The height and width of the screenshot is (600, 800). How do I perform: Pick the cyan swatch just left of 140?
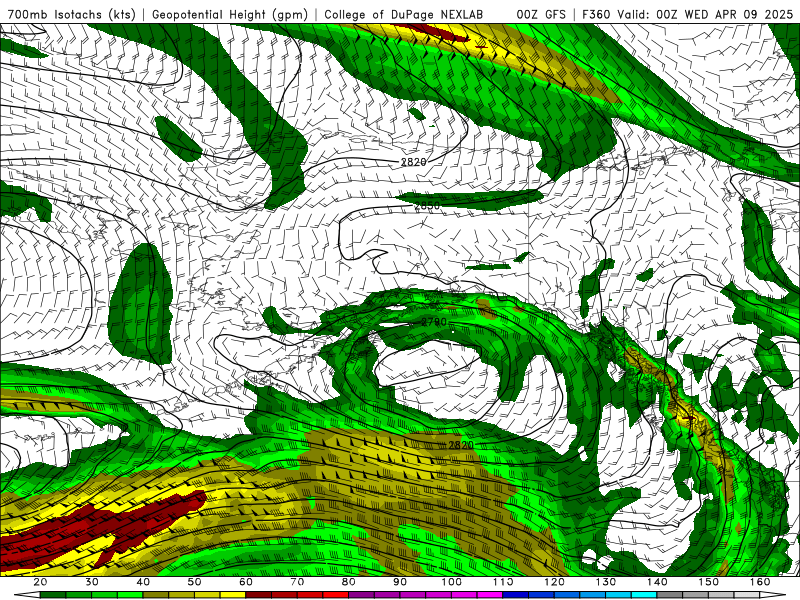[644, 595]
